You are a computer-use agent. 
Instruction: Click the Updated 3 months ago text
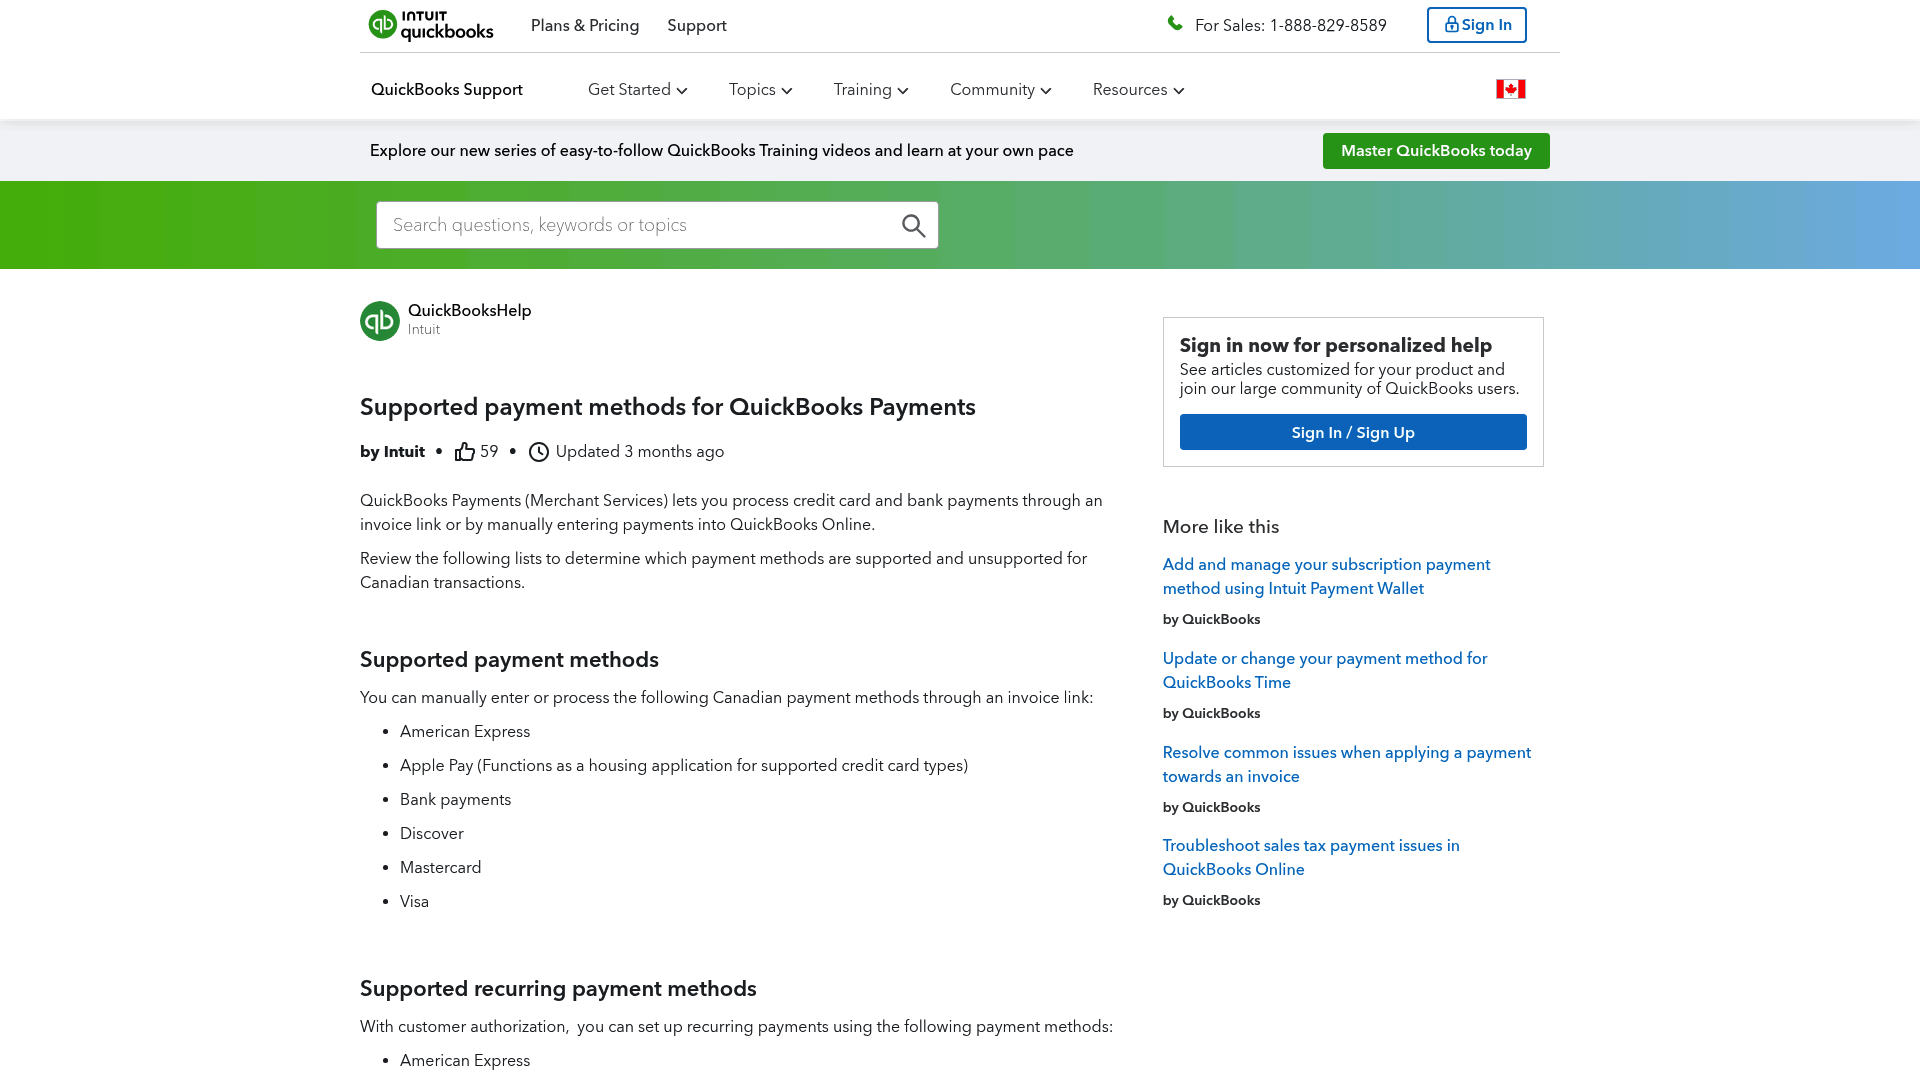[x=640, y=452]
